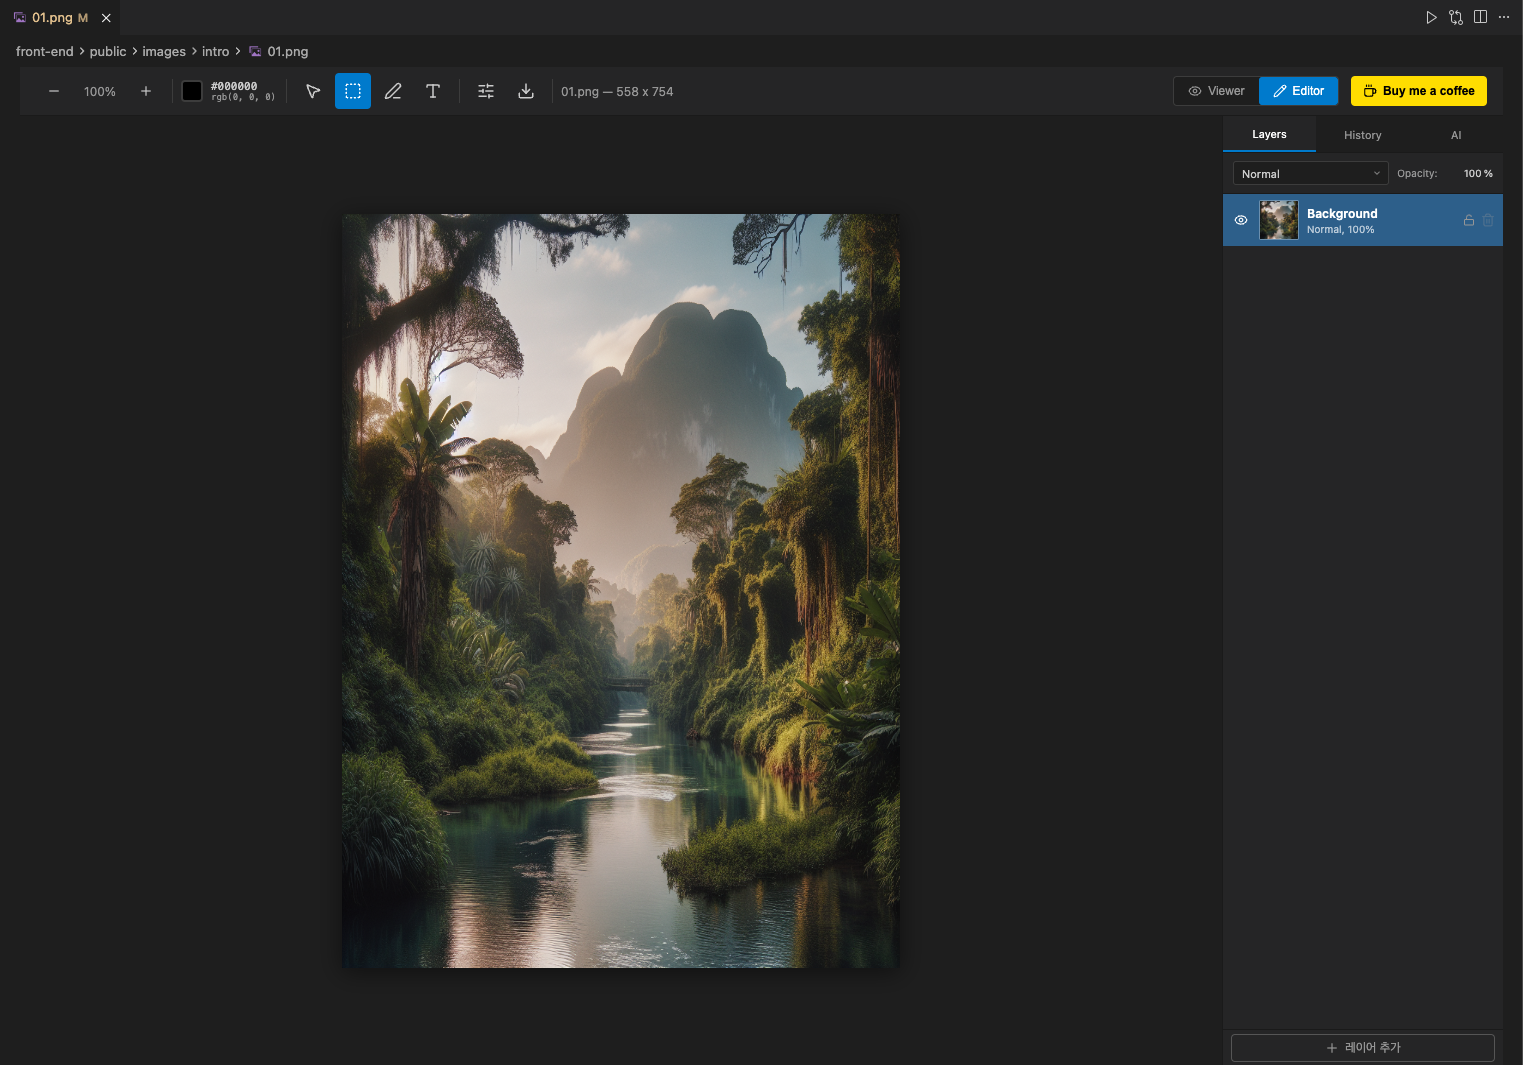This screenshot has width=1523, height=1065.
Task: Zoom out with the minus icon
Action: tap(54, 91)
